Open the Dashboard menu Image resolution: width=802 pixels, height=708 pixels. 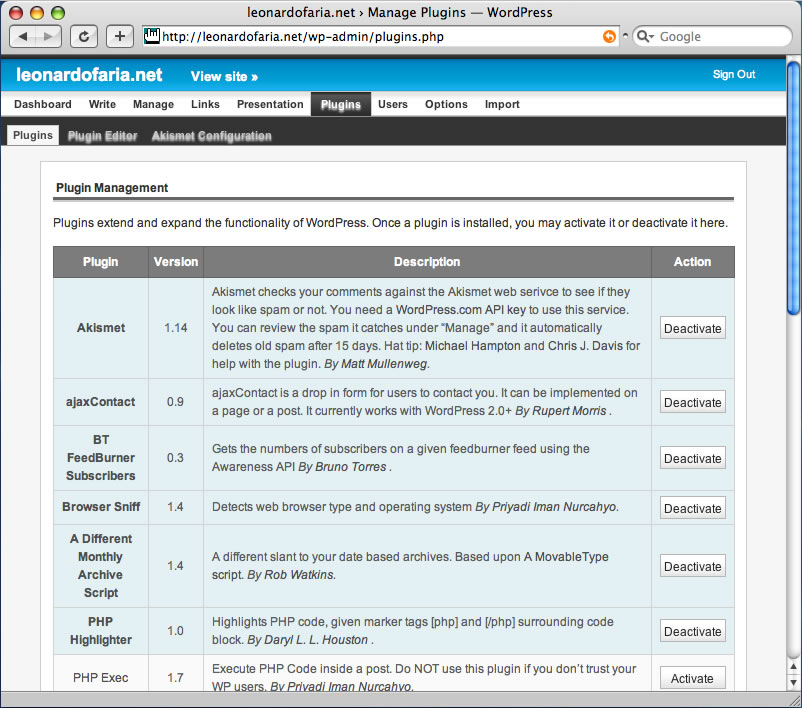[x=43, y=104]
